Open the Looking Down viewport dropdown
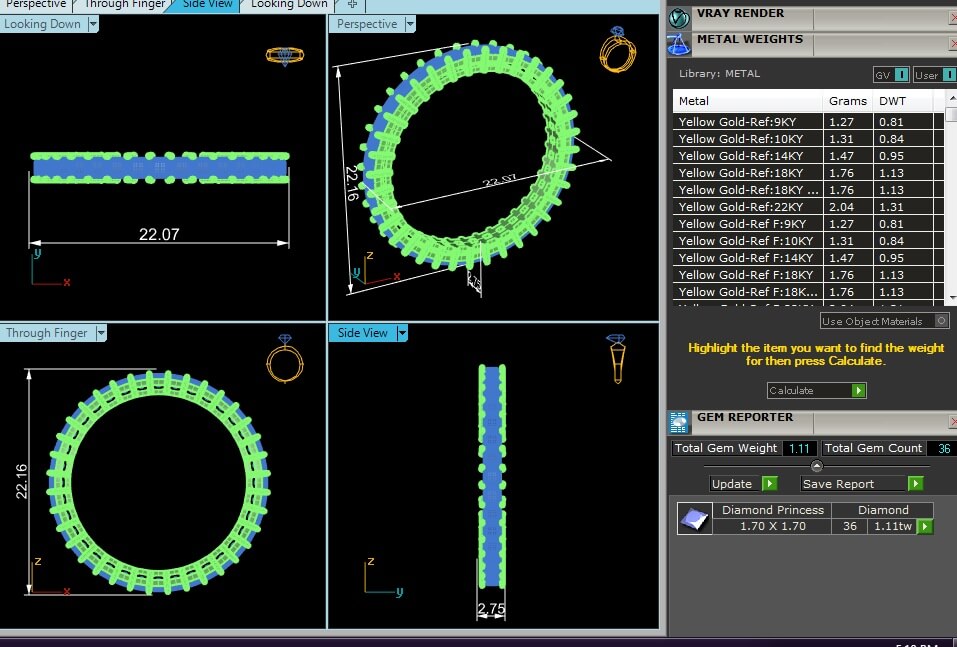This screenshot has height=647, width=957. 93,24
